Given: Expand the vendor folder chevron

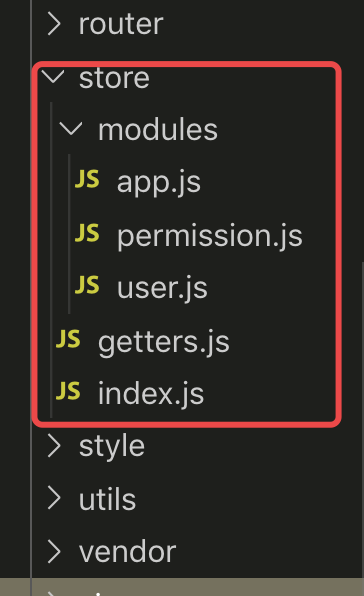Looking at the screenshot, I should pos(54,552).
